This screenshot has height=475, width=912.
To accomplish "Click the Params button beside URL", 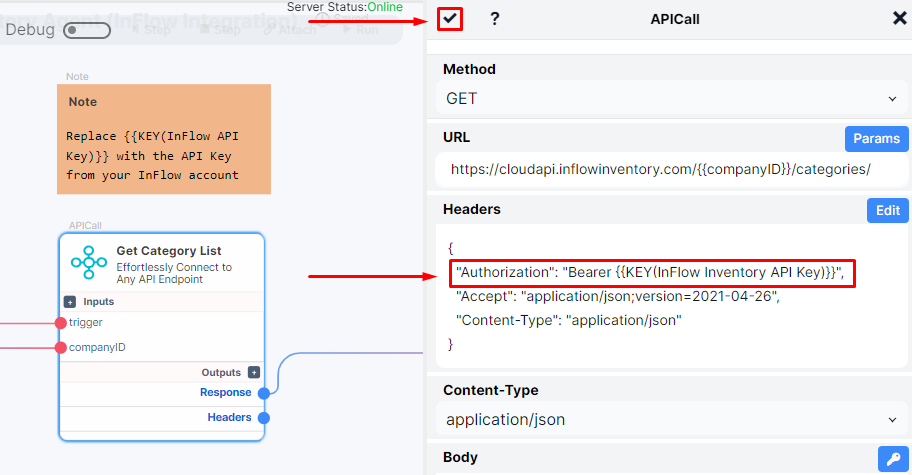I will (876, 138).
